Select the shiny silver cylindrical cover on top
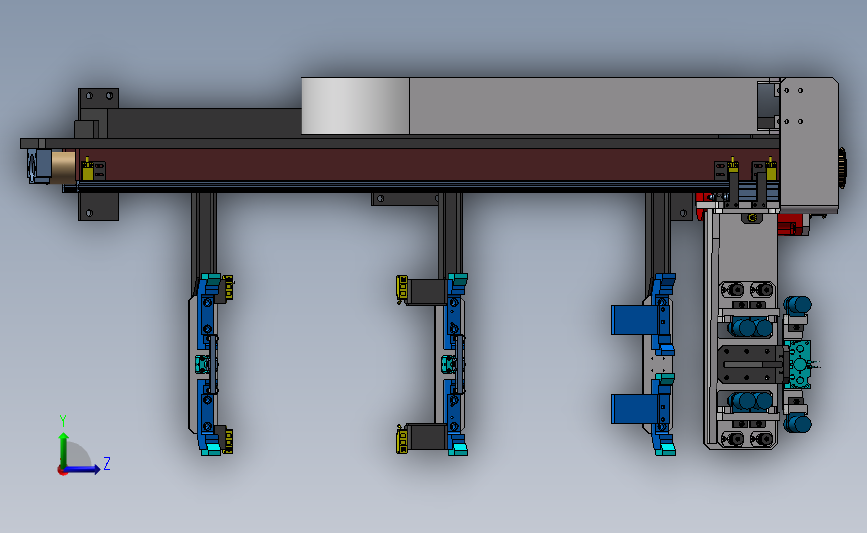The image size is (867, 533). (x=355, y=106)
